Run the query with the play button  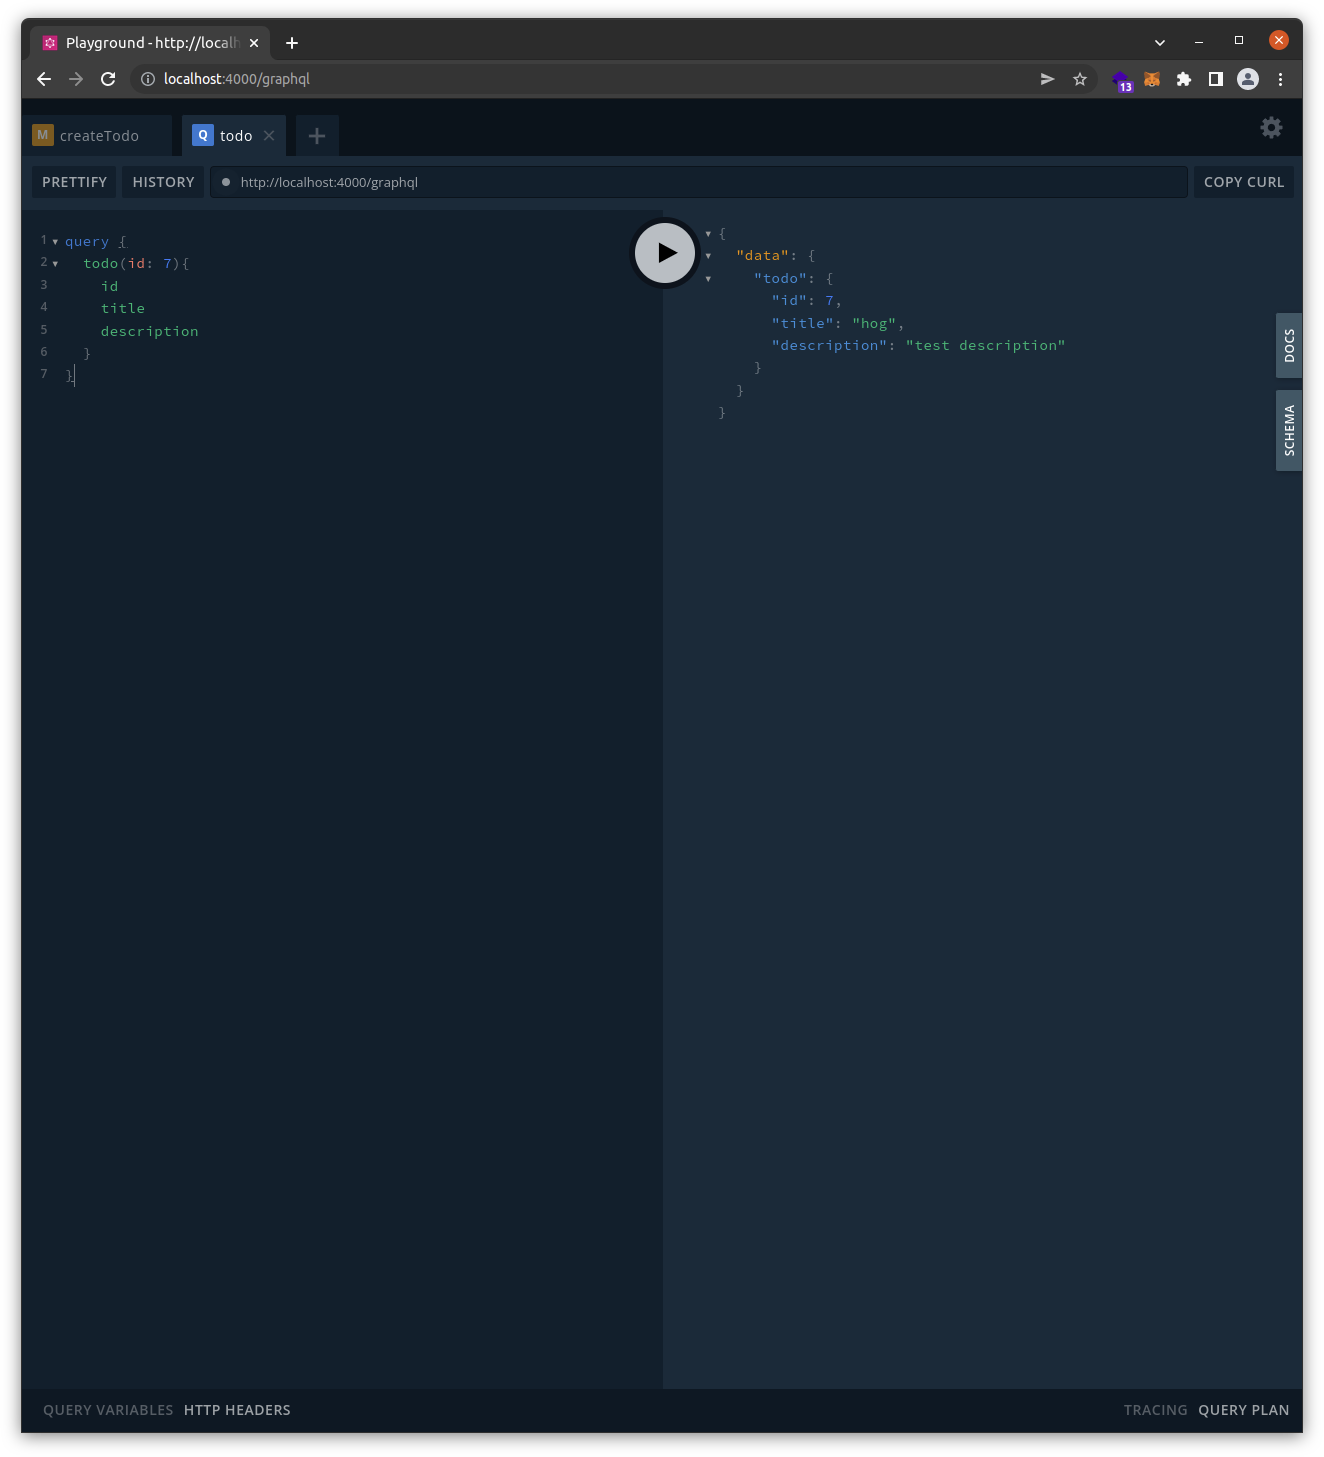tap(665, 253)
